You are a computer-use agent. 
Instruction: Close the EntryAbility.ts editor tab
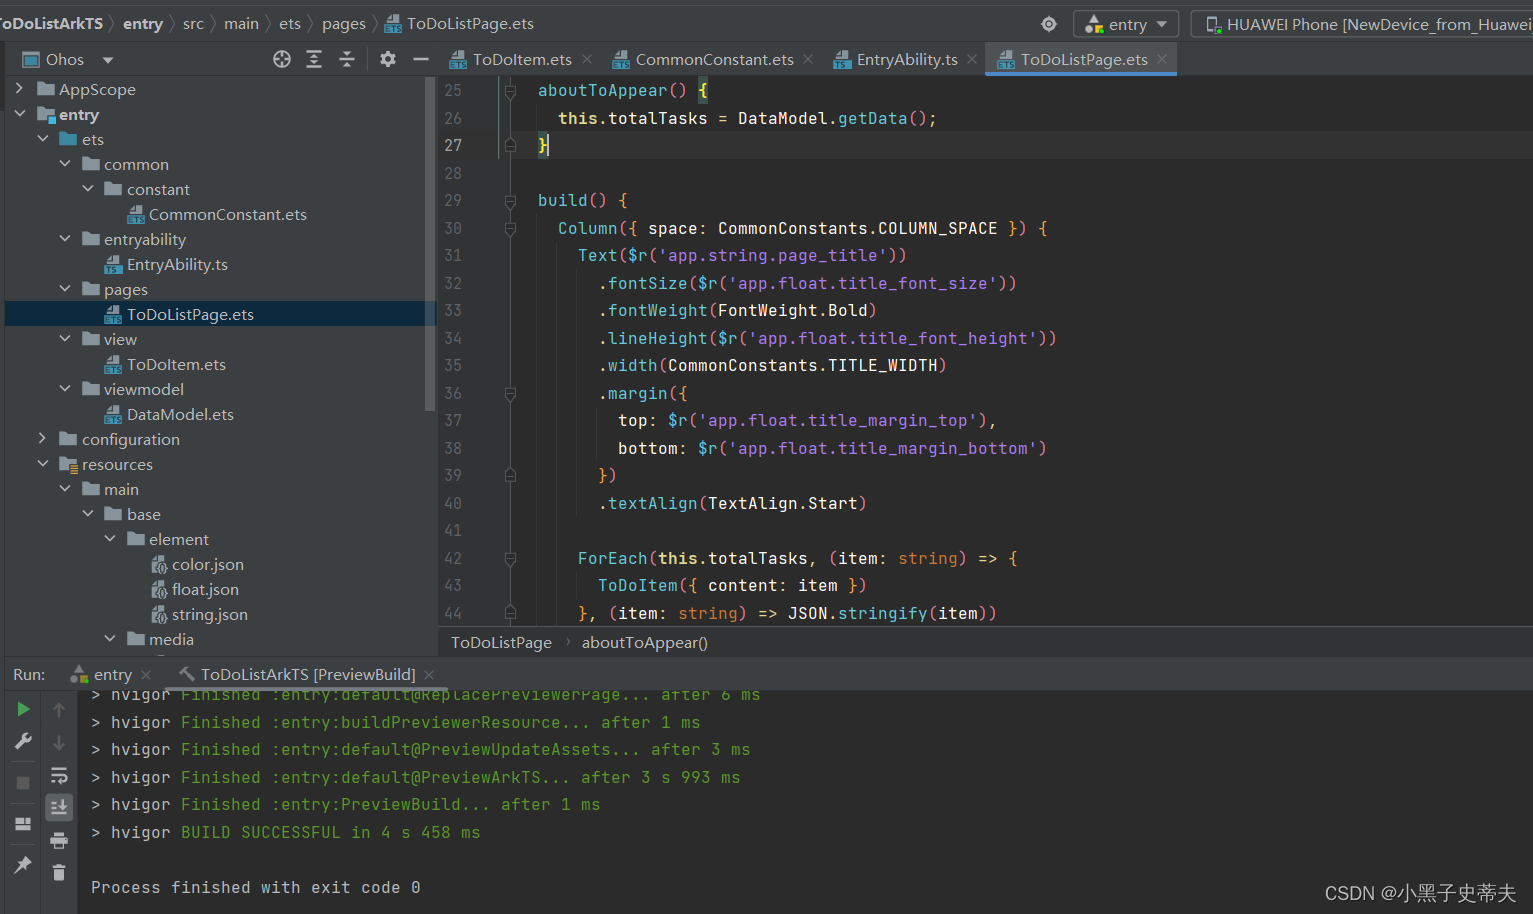tap(972, 59)
